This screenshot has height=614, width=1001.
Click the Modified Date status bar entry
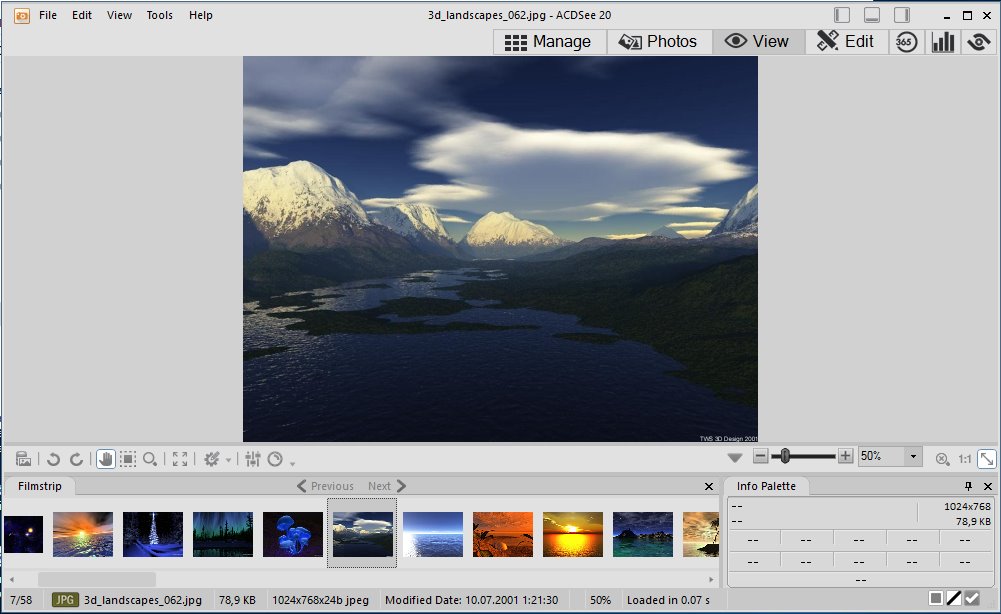[x=471, y=600]
